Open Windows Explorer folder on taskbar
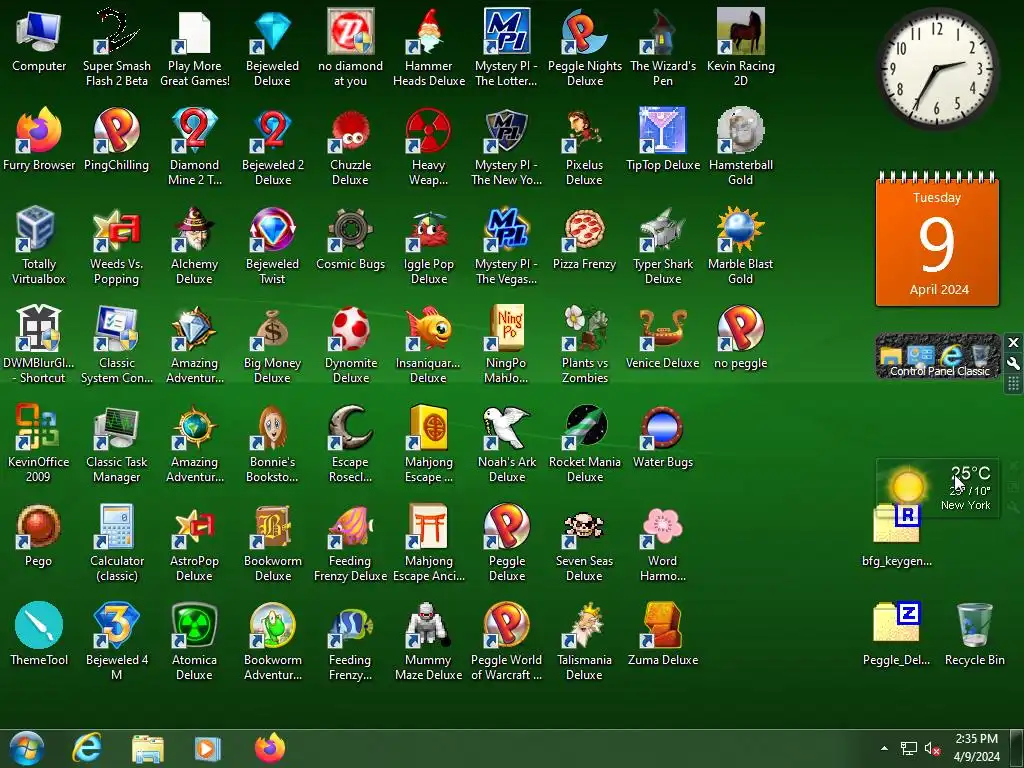Screen dimensions: 1024x768 pyautogui.click(x=148, y=748)
